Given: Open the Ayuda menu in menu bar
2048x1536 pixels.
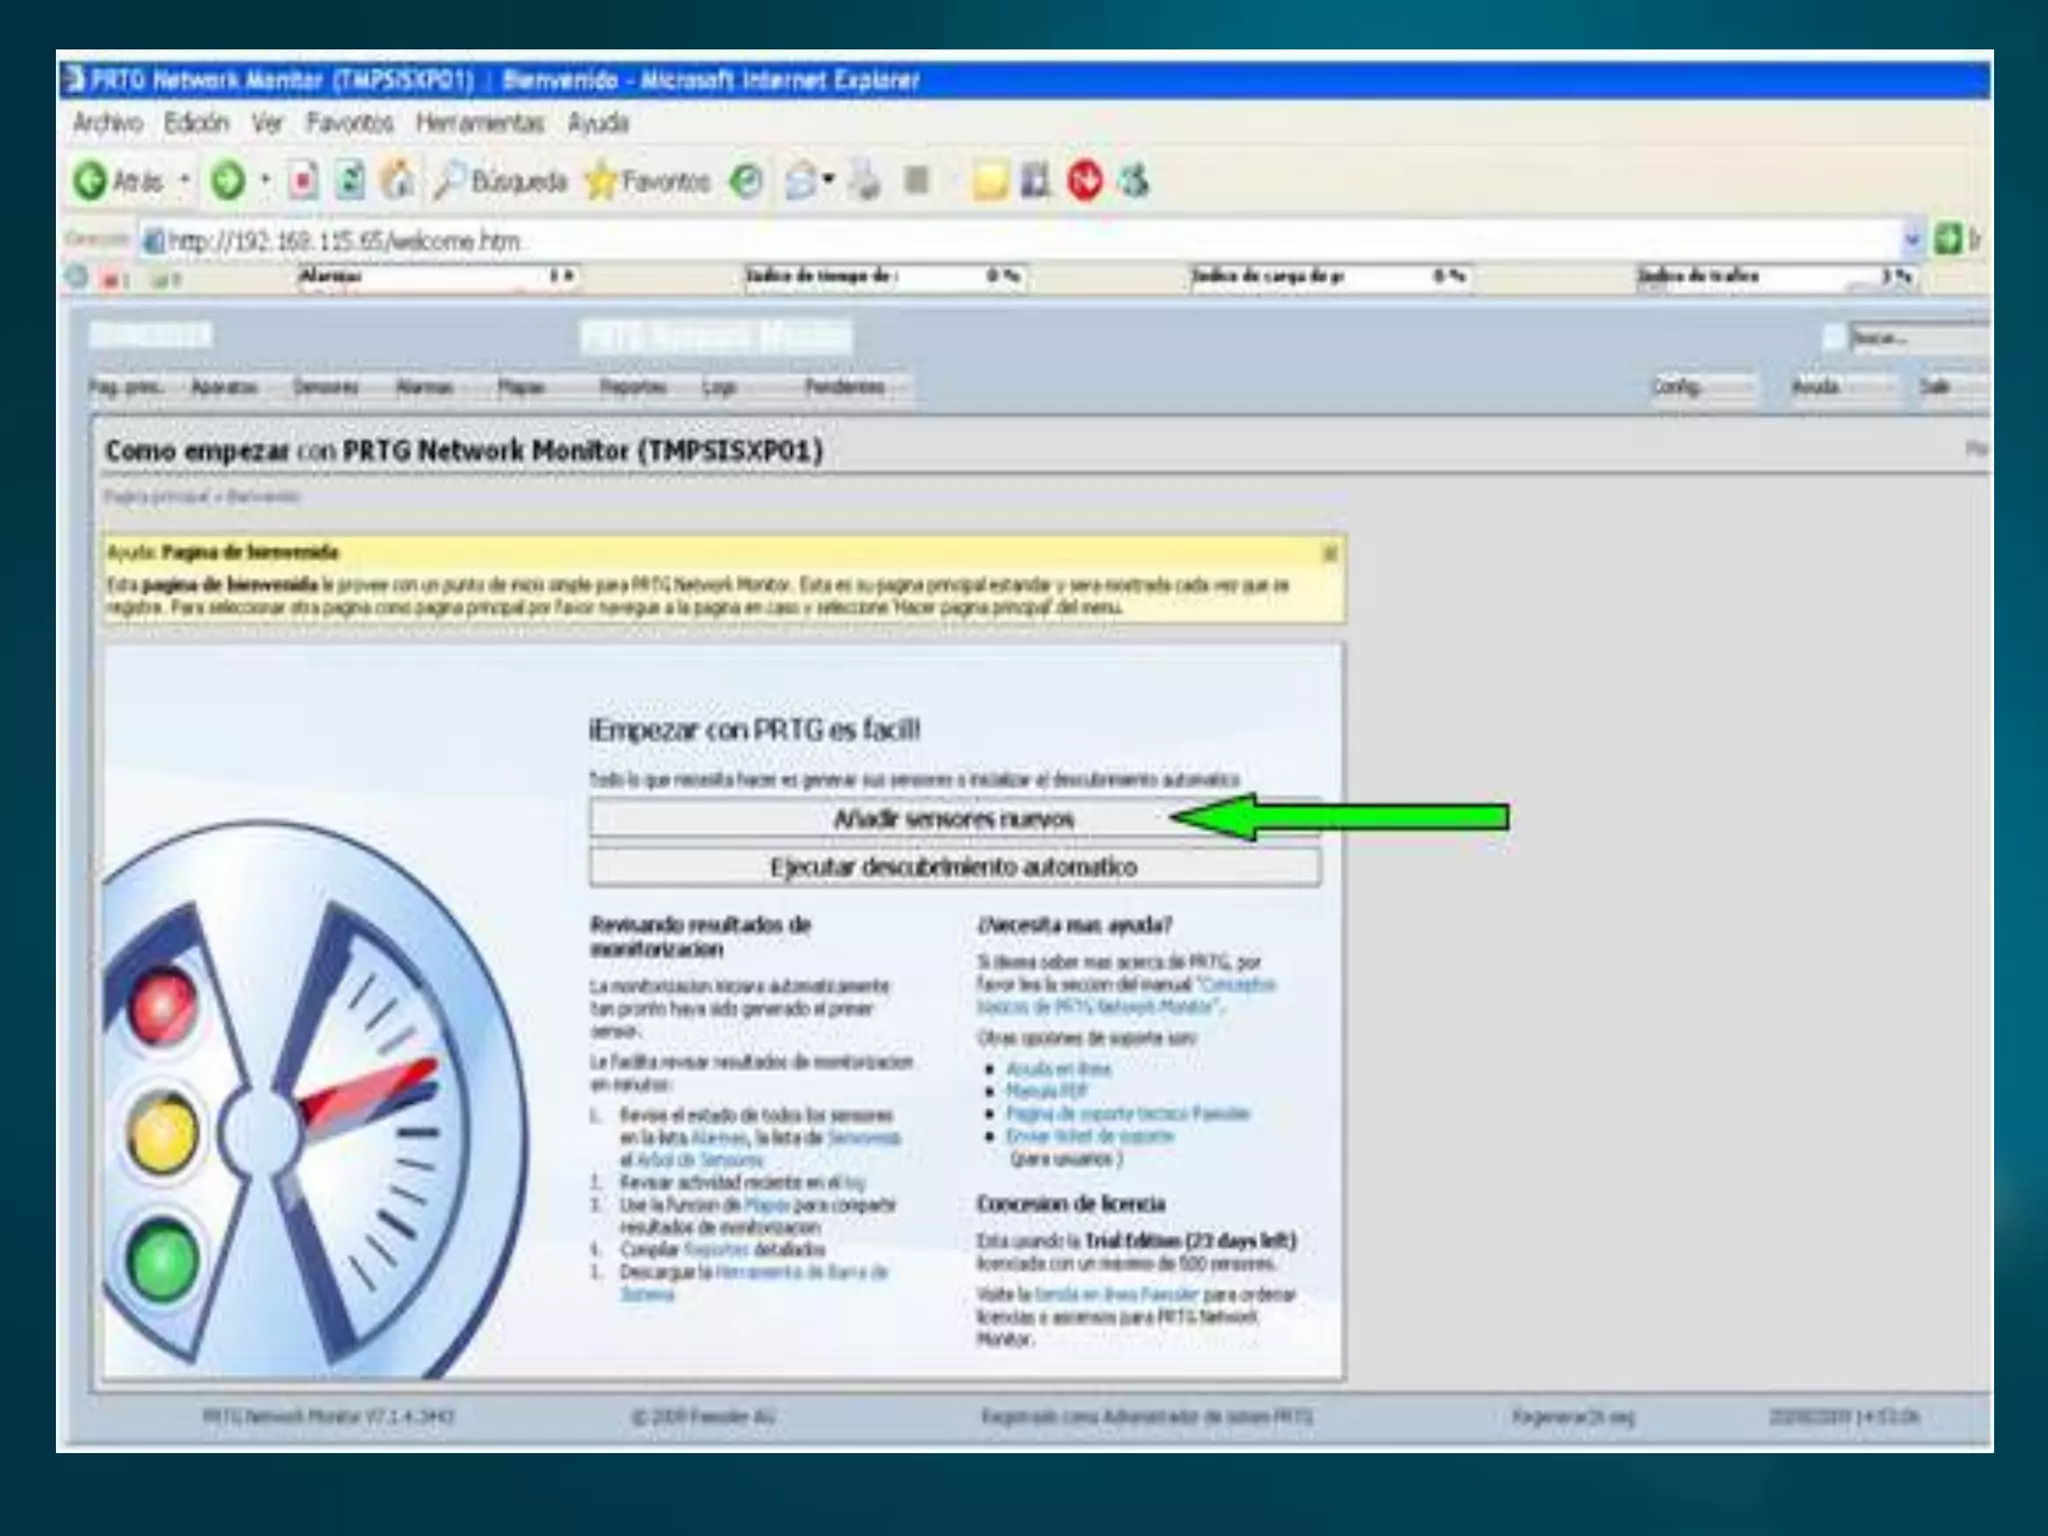Looking at the screenshot, I should tap(598, 123).
